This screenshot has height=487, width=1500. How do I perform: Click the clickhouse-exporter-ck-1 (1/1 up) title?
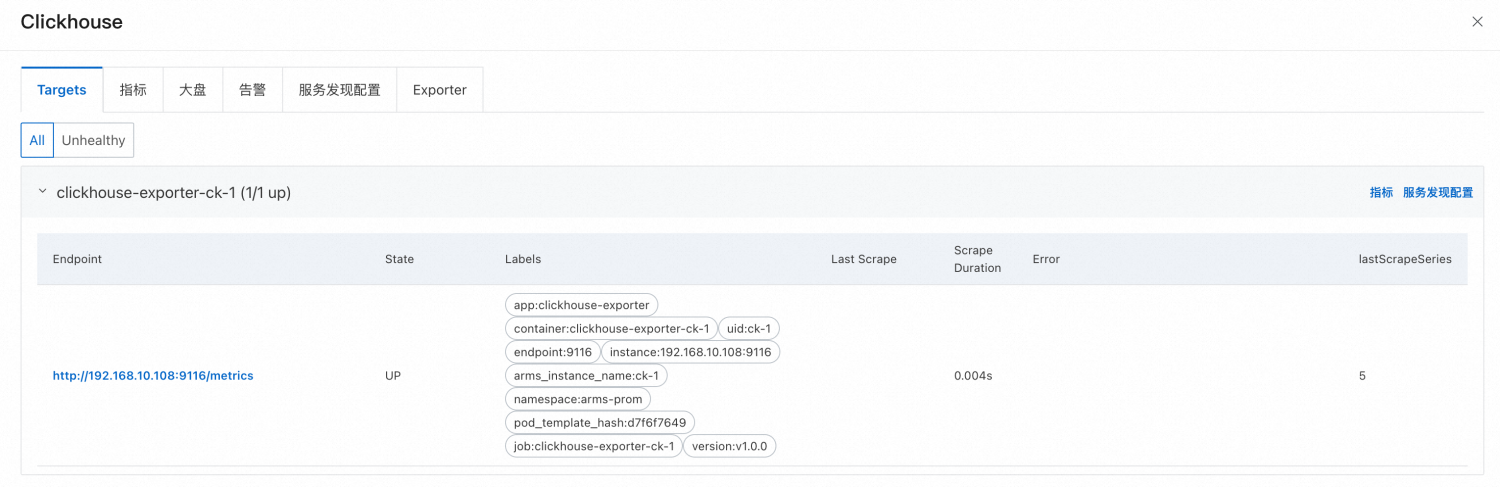tap(174, 192)
